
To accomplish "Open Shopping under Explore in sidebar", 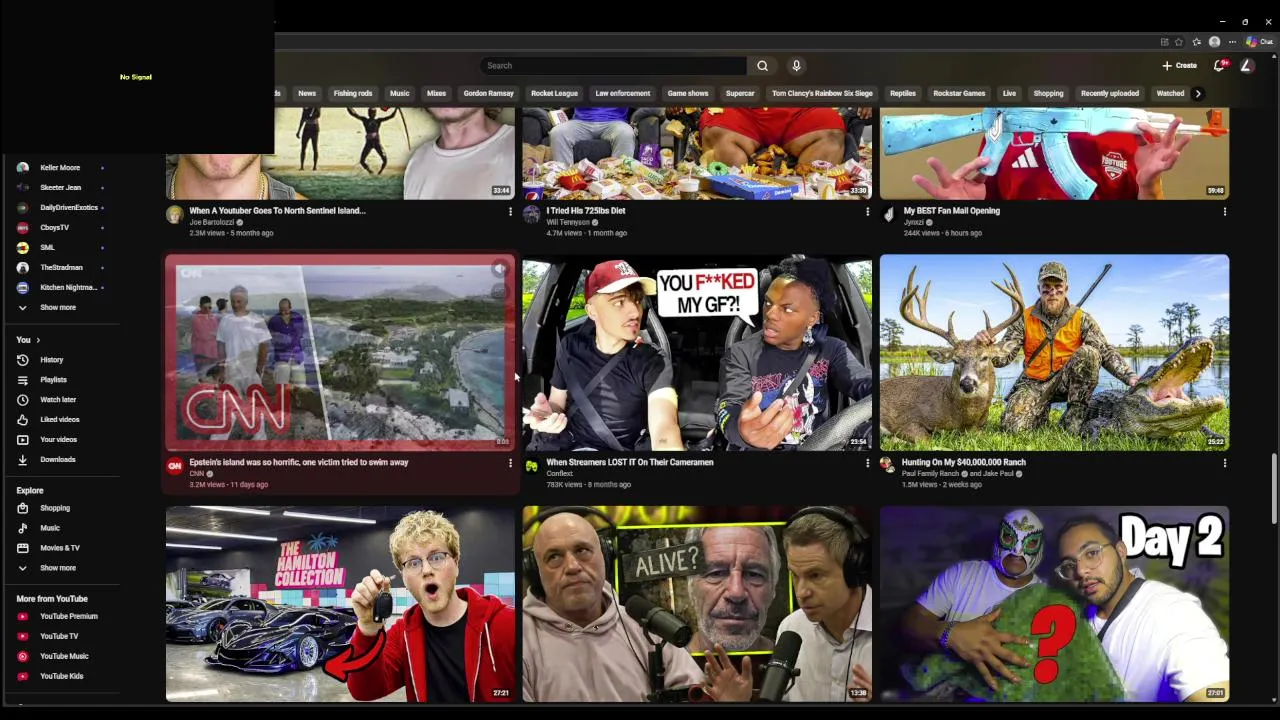I will [60, 508].
